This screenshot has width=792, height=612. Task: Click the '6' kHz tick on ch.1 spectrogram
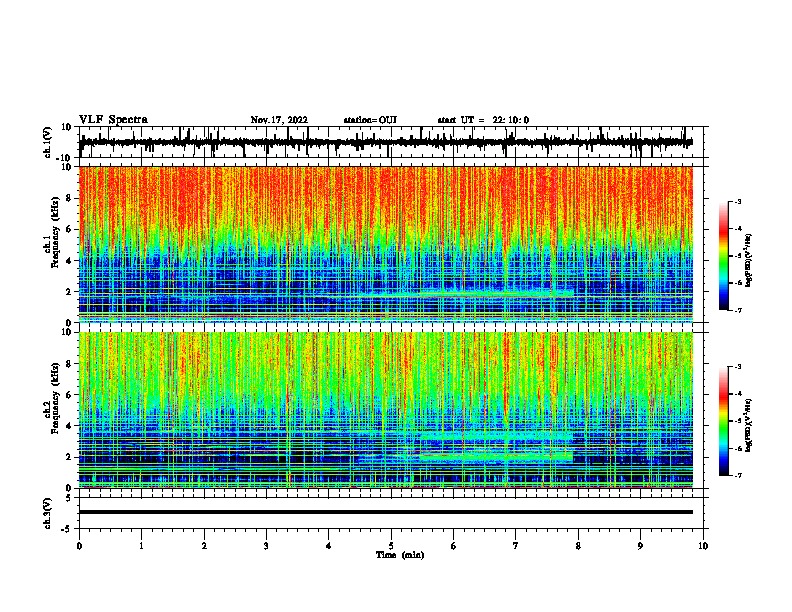tap(70, 229)
